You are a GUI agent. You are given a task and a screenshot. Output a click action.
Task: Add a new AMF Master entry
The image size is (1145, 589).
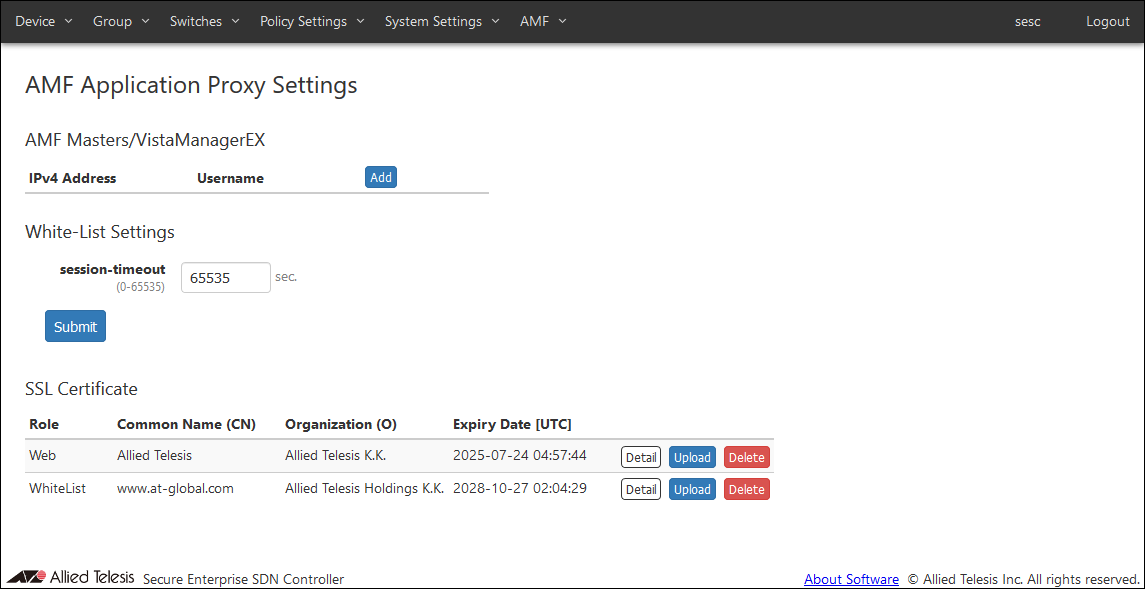coord(381,177)
